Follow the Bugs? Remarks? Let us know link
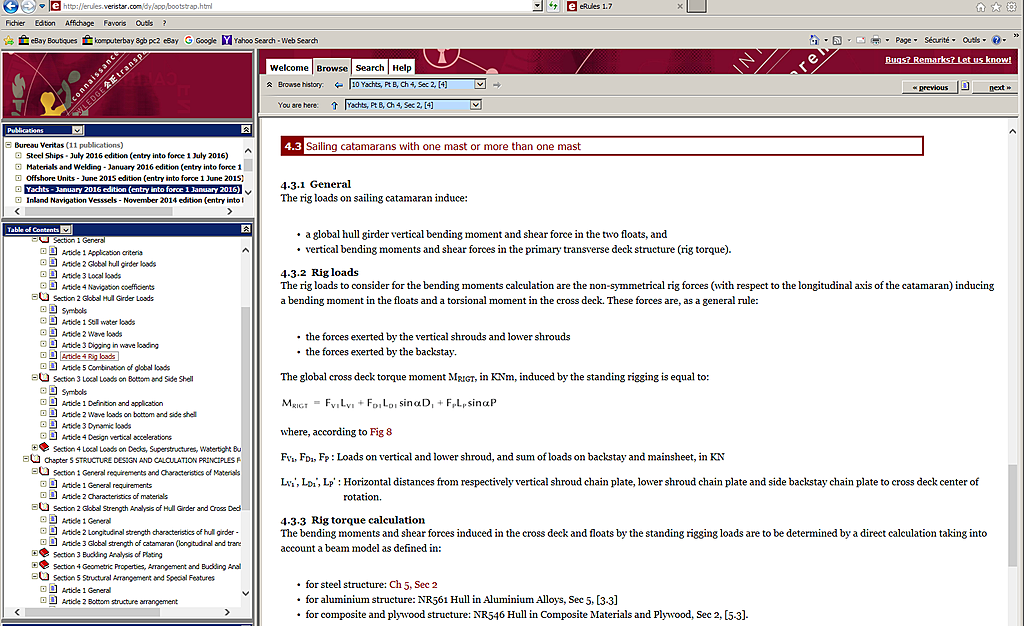The width and height of the screenshot is (1024, 626). [948, 59]
